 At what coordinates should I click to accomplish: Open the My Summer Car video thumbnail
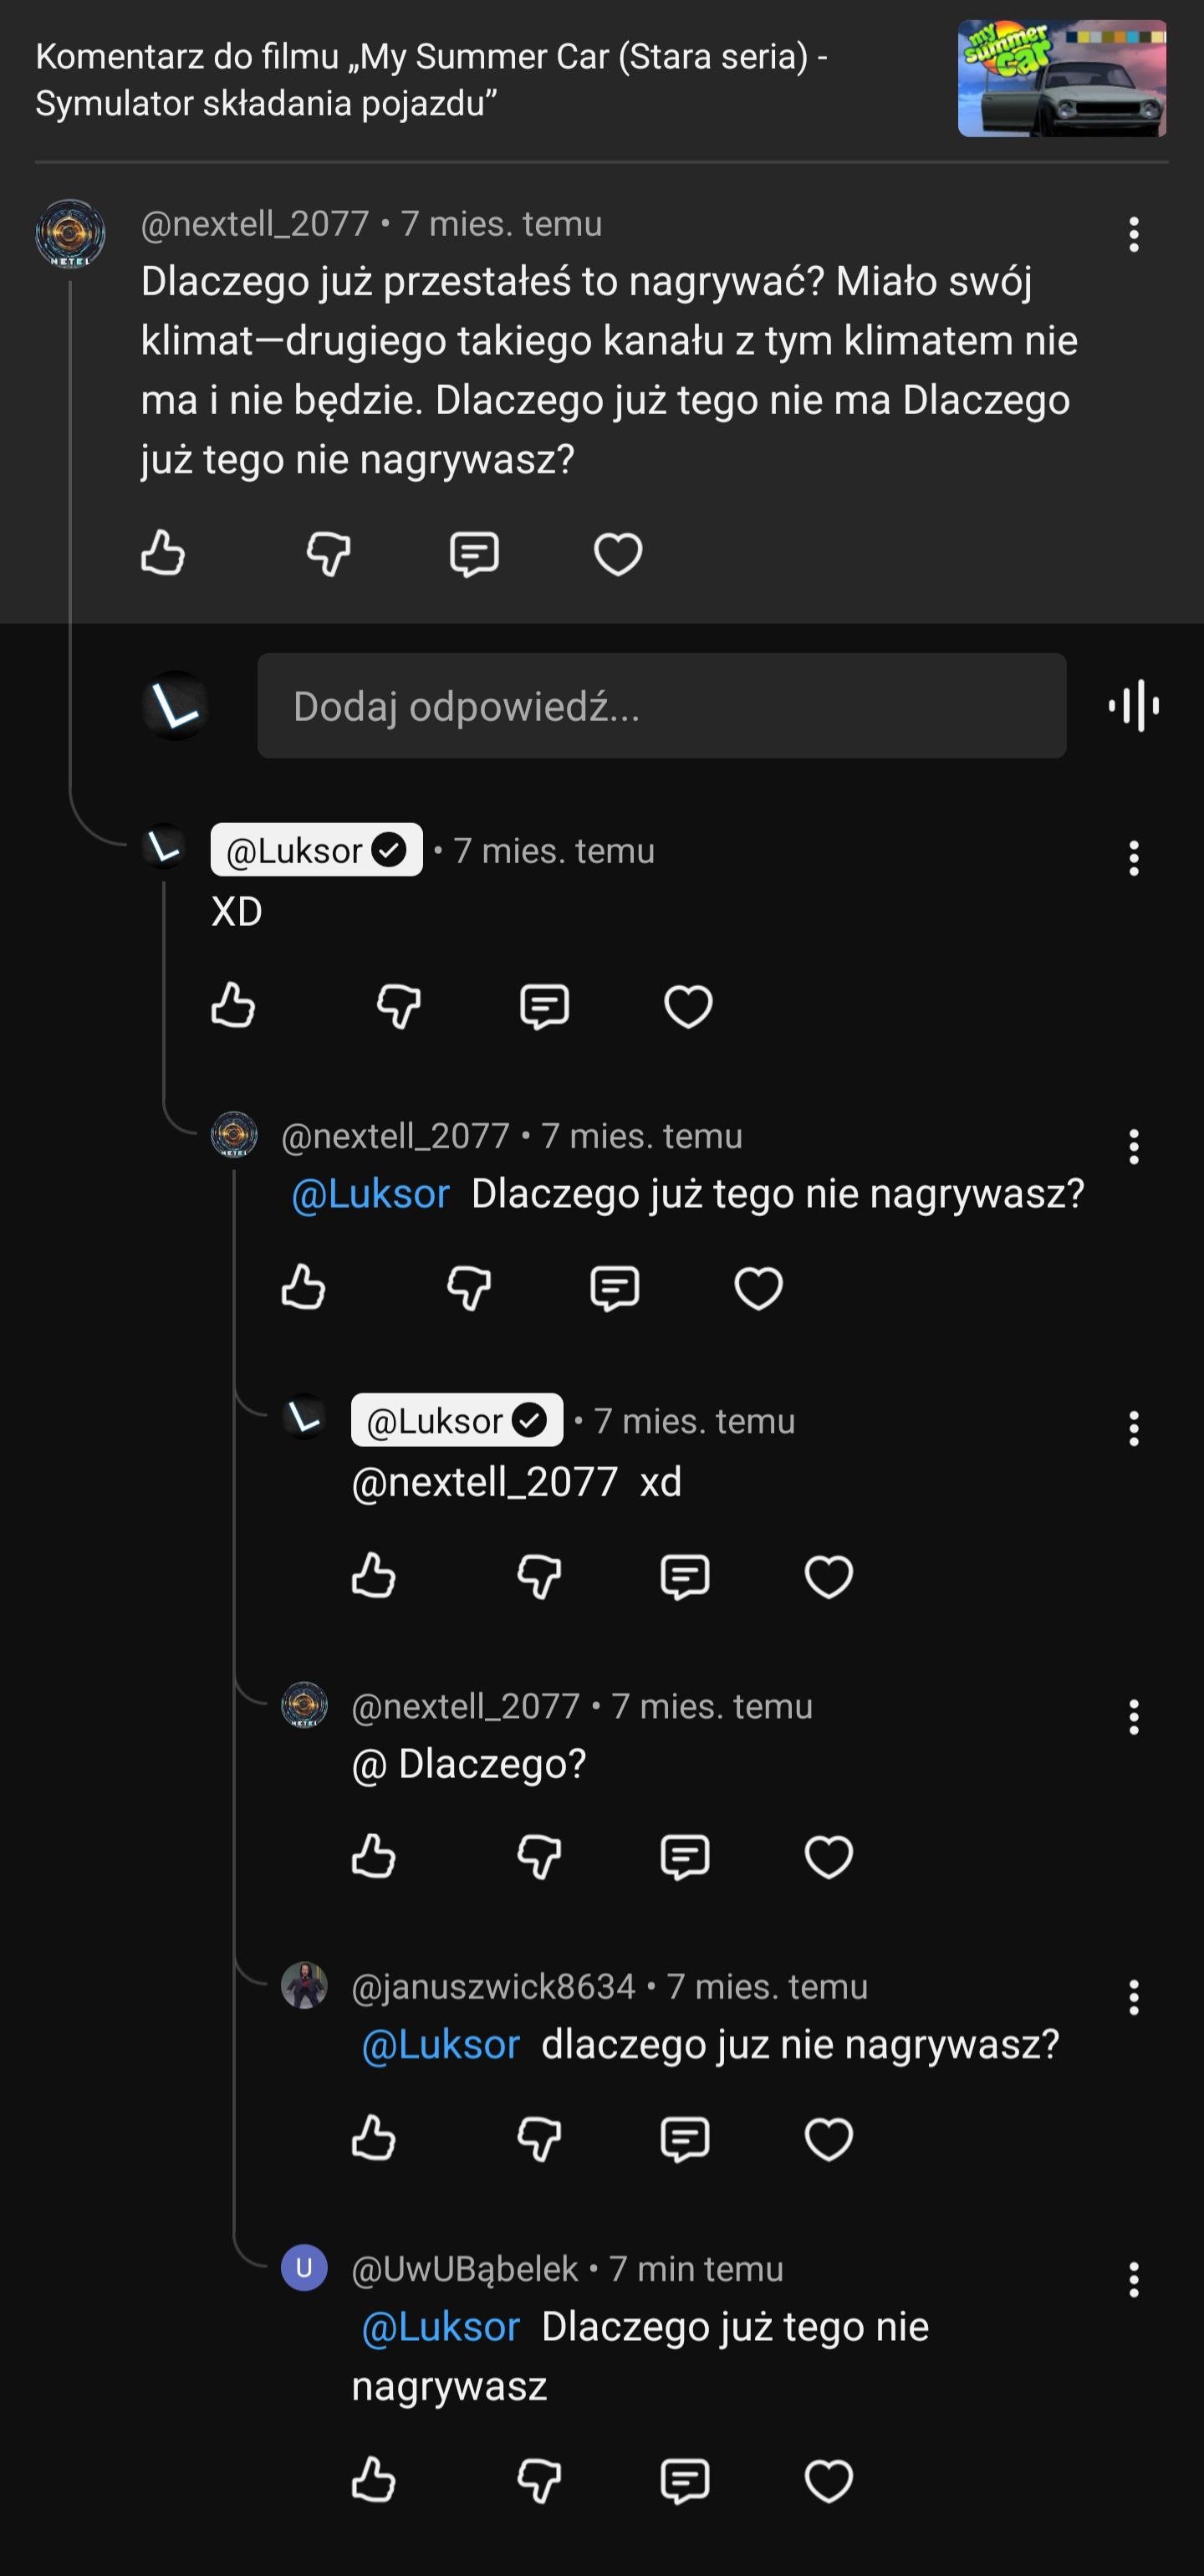tap(1062, 79)
